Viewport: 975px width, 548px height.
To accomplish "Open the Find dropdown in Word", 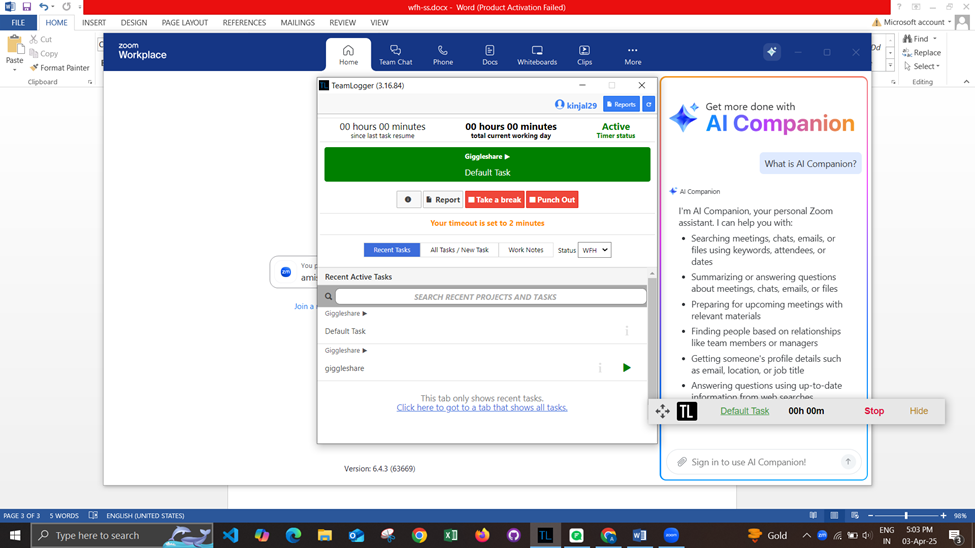I will coord(920,39).
